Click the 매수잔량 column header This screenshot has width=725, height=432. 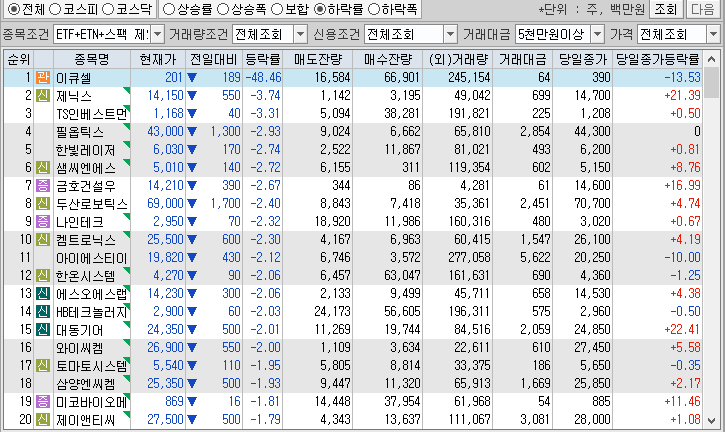[x=387, y=59]
